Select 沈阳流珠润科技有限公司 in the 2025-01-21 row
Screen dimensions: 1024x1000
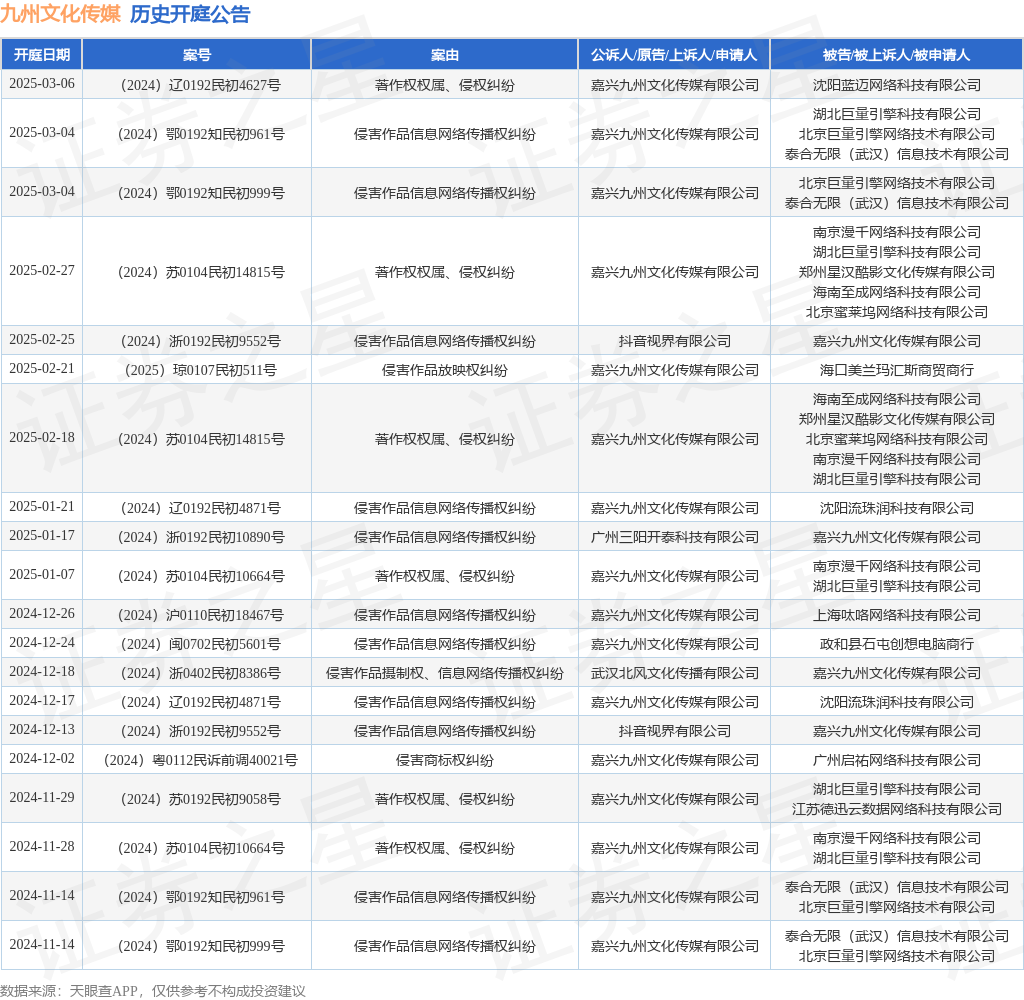pos(897,509)
